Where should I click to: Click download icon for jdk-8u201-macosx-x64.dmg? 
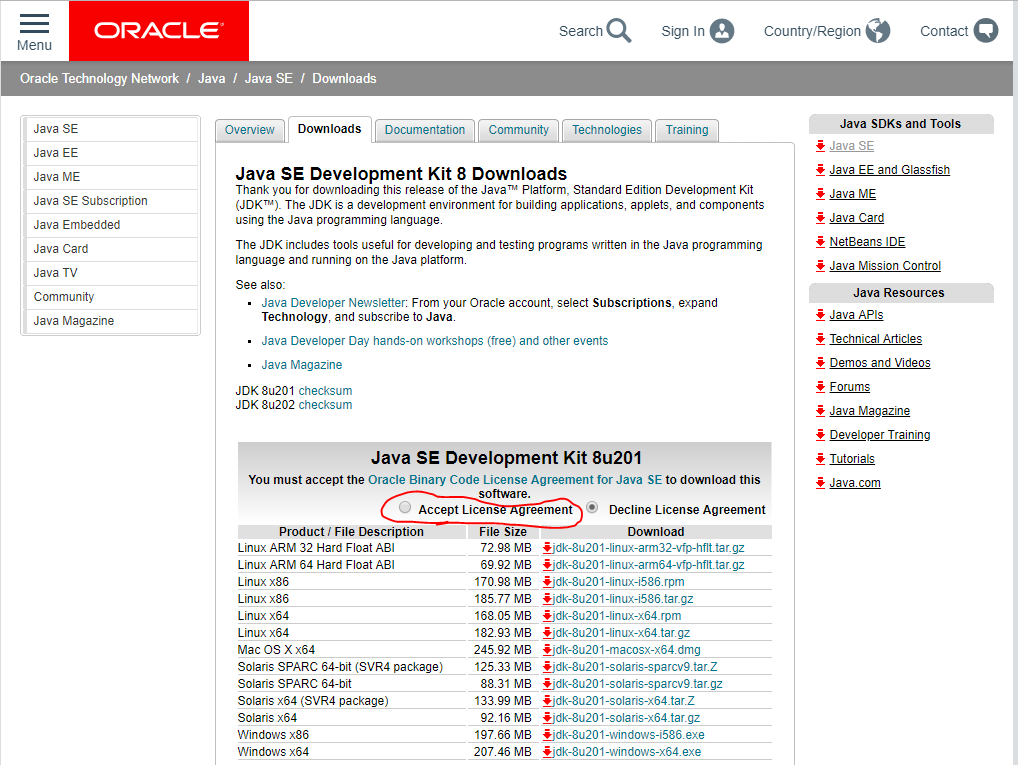547,650
